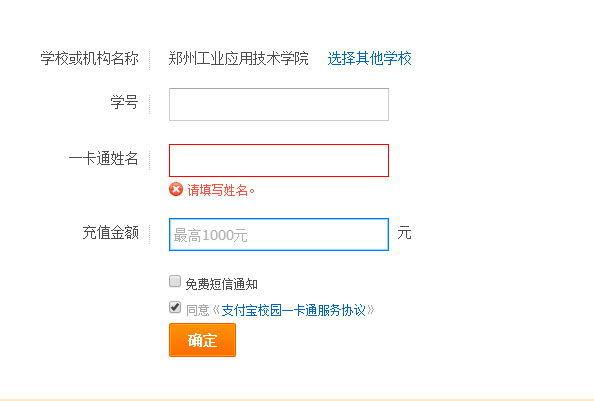Enable the 免费短信通知 checkbox

coord(175,281)
